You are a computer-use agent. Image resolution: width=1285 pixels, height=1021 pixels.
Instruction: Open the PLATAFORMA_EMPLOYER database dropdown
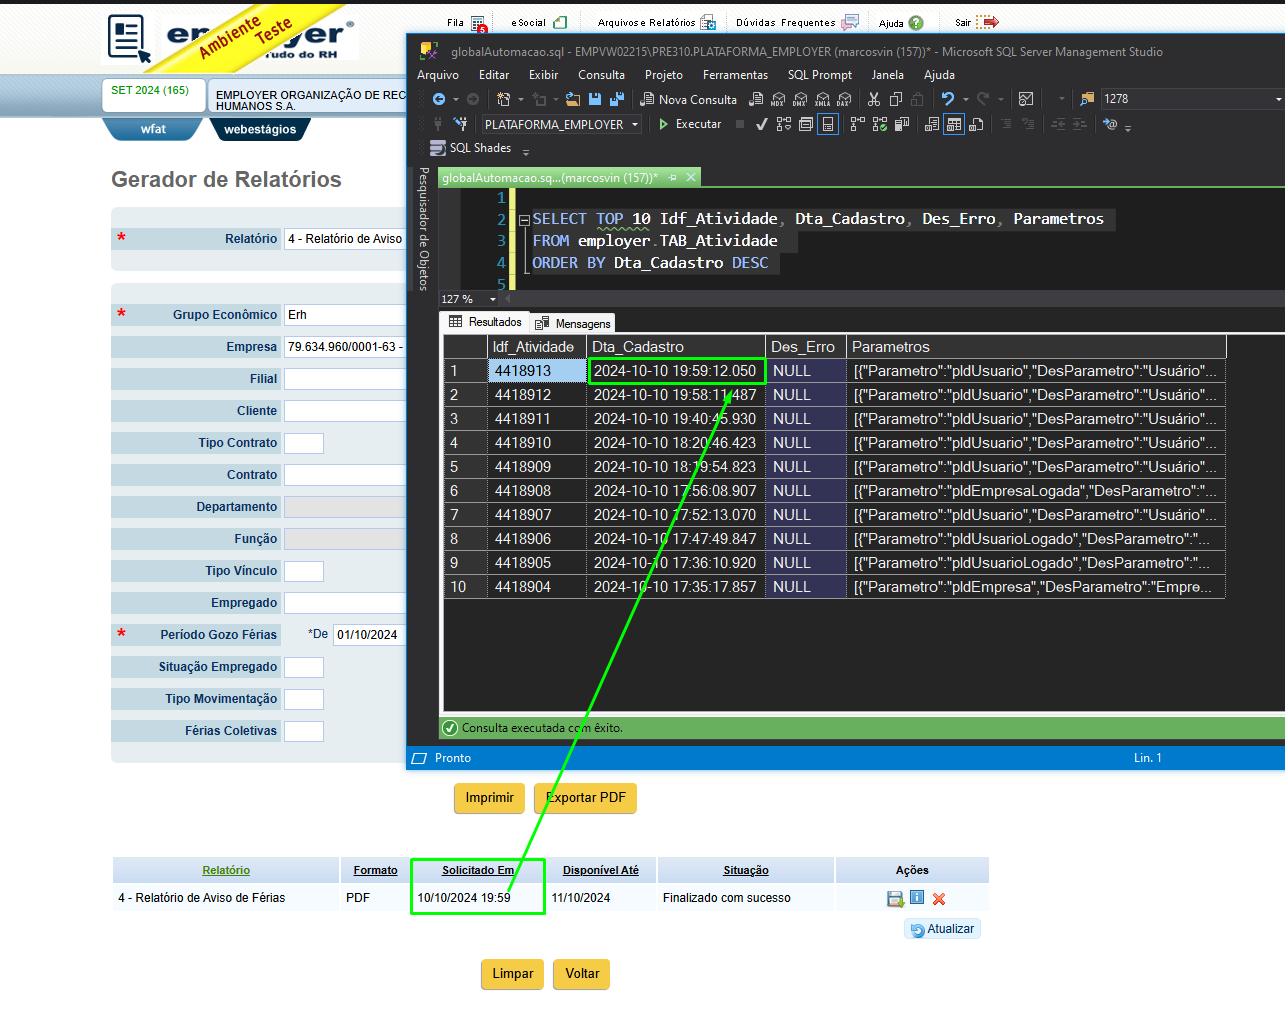click(561, 124)
